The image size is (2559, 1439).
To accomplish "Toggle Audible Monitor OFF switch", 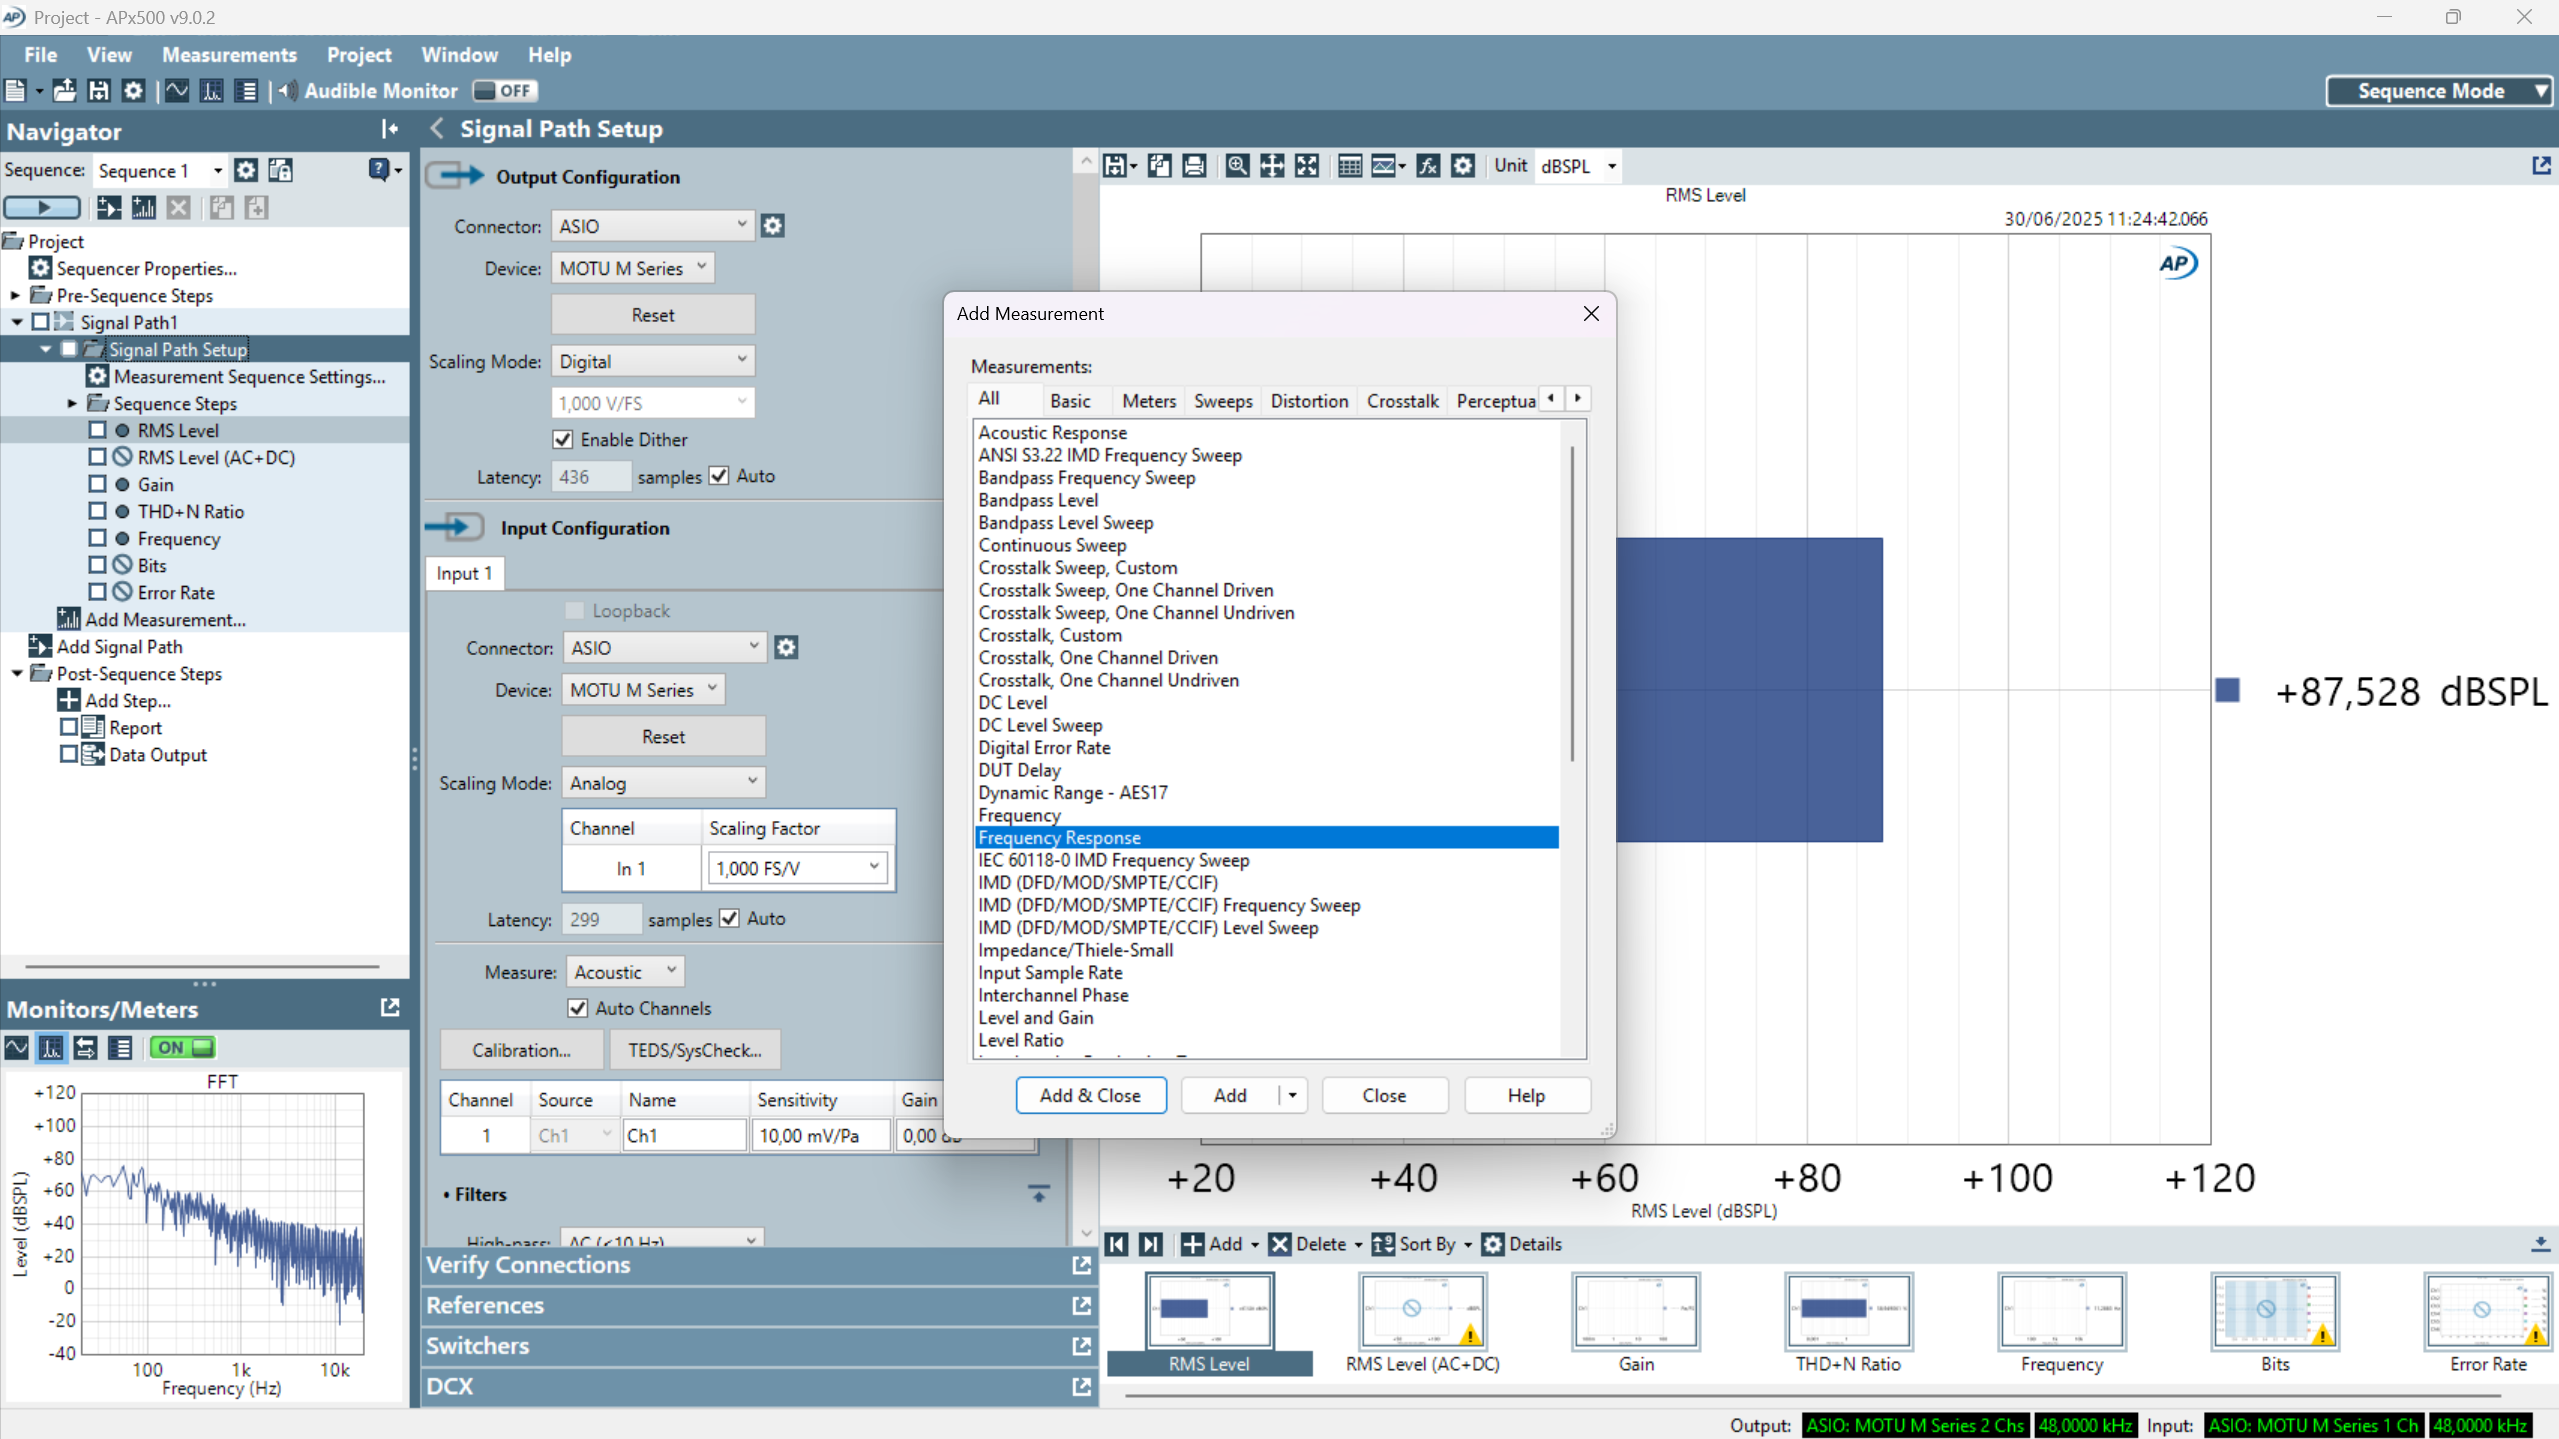I will [506, 91].
